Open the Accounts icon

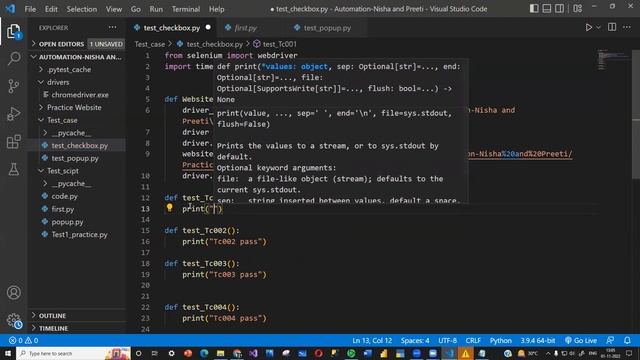point(13,293)
